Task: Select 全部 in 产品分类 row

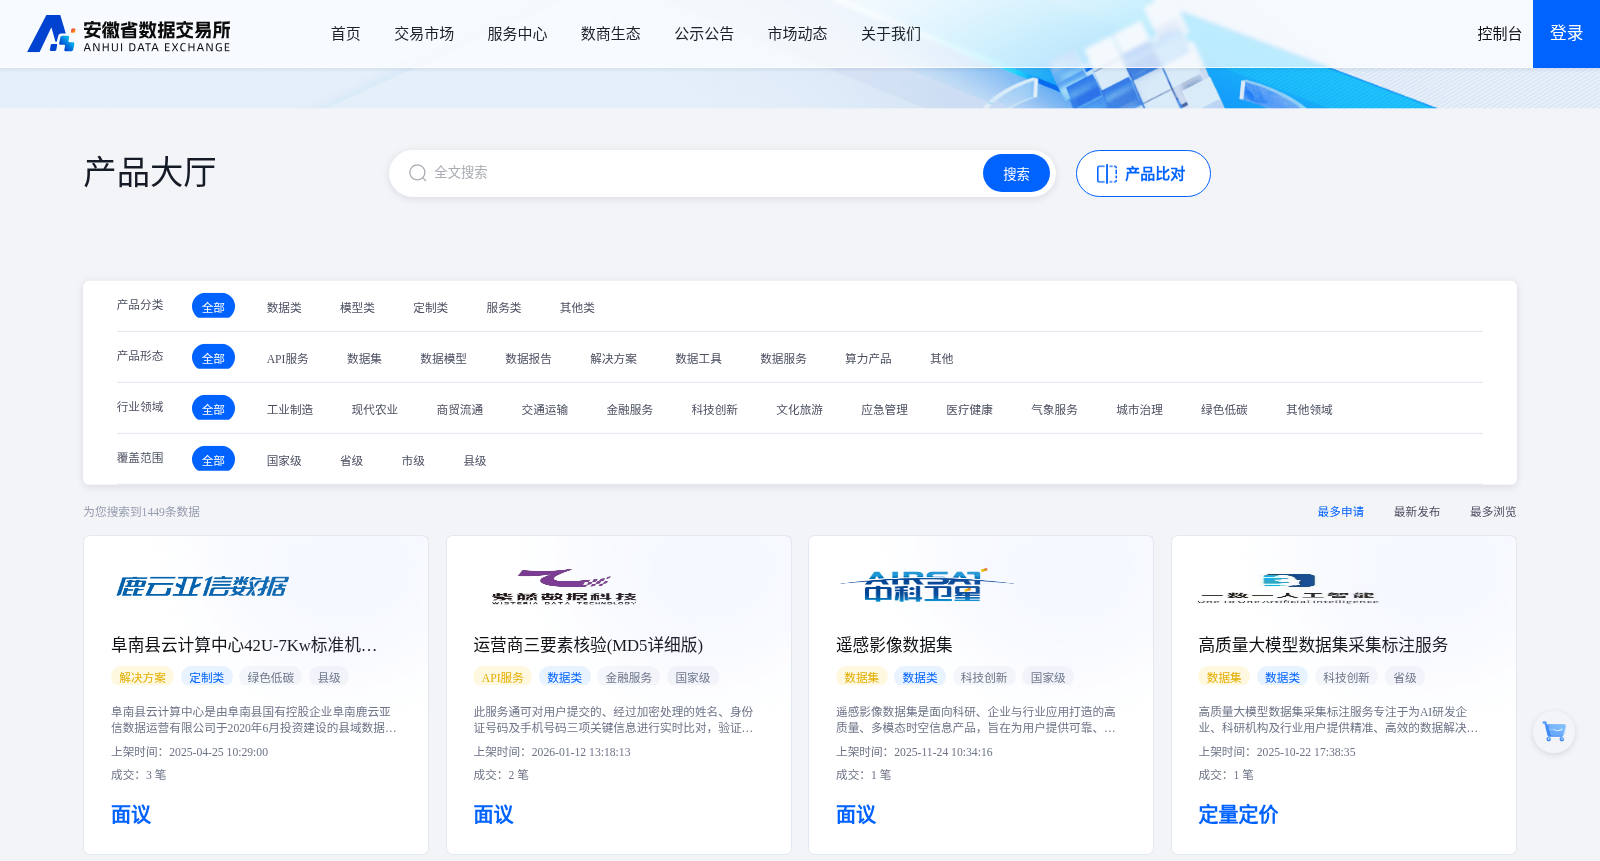Action: (x=213, y=306)
